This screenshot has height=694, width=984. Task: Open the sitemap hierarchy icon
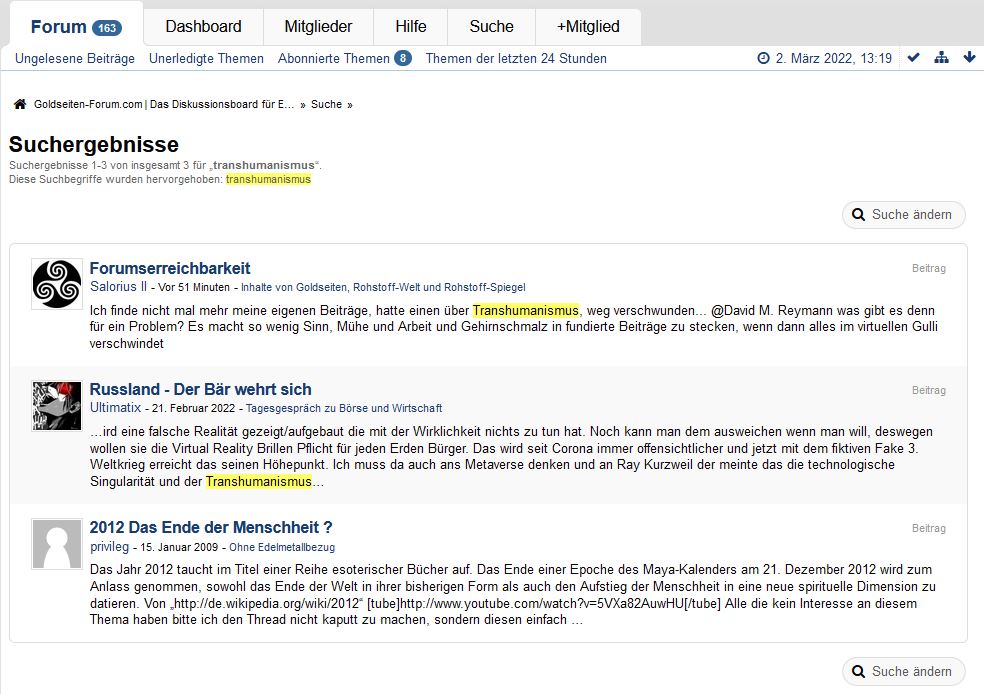point(941,58)
